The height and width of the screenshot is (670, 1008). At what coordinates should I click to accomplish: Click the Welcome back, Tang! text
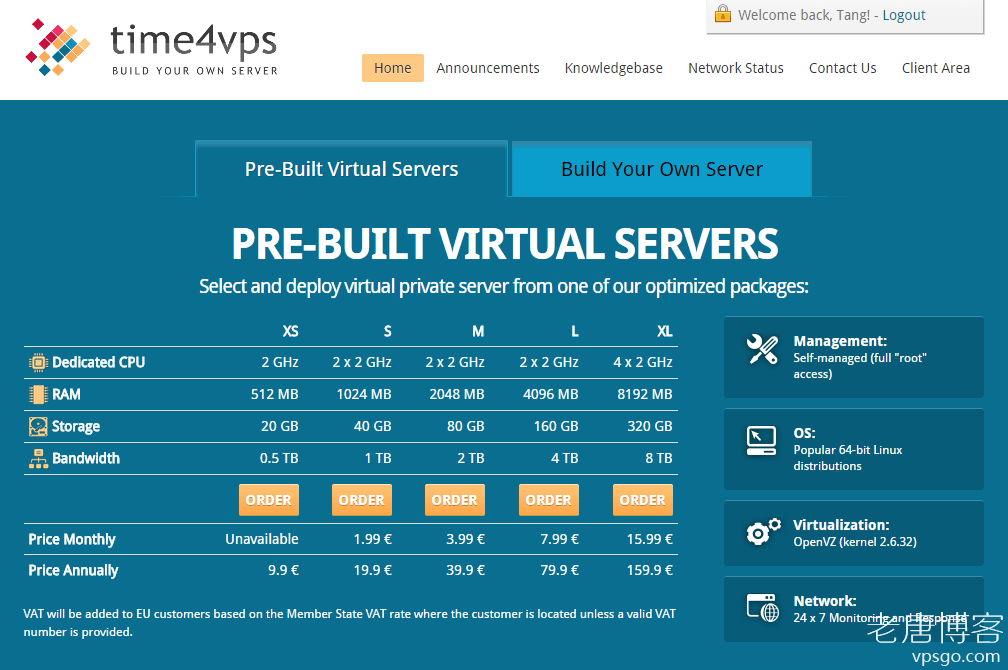tap(804, 15)
